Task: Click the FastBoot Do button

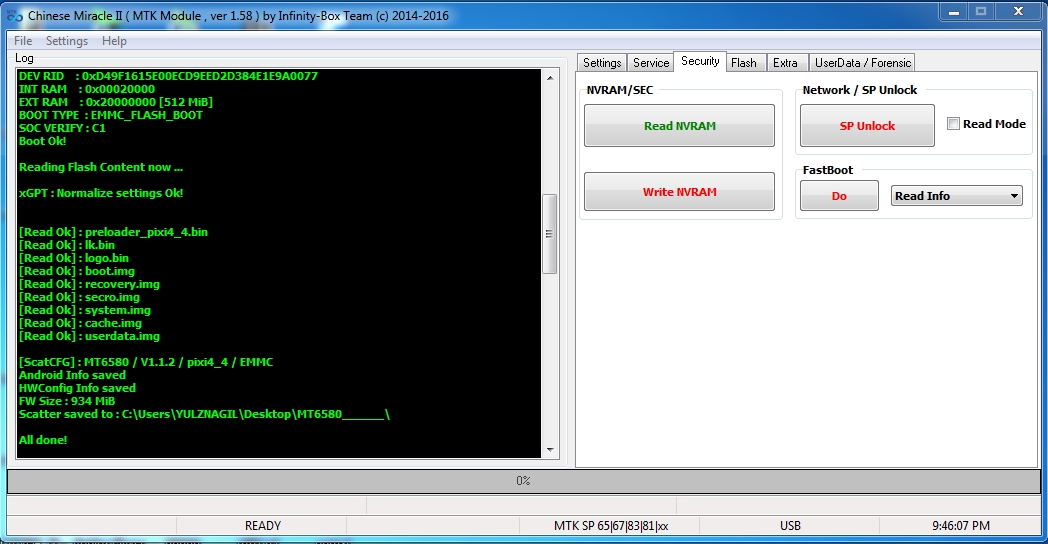Action: (839, 196)
